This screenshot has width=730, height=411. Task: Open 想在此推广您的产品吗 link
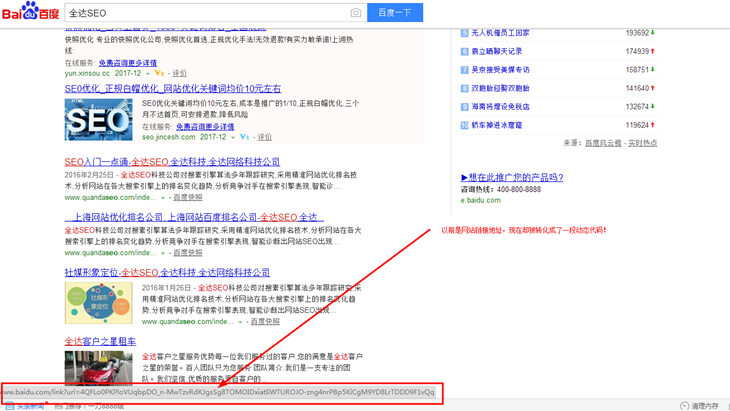(512, 177)
